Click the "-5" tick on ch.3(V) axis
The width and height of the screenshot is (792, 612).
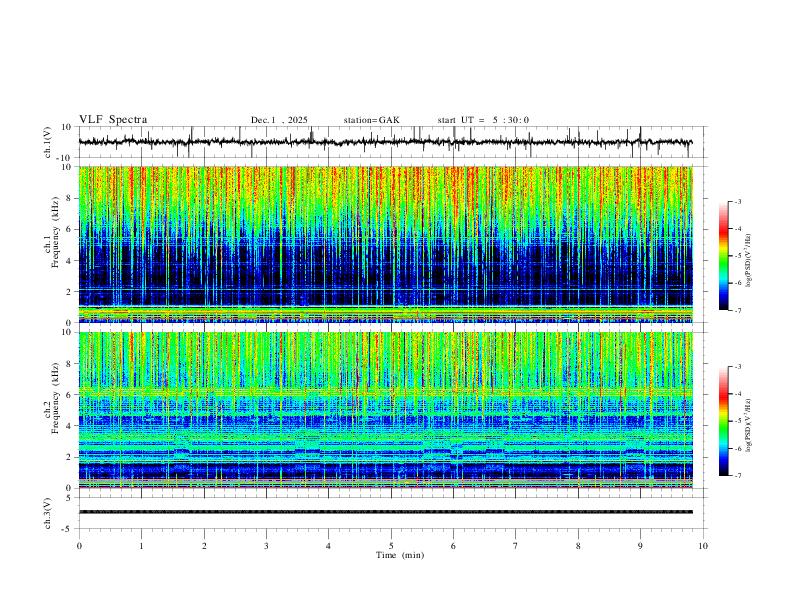[67, 529]
